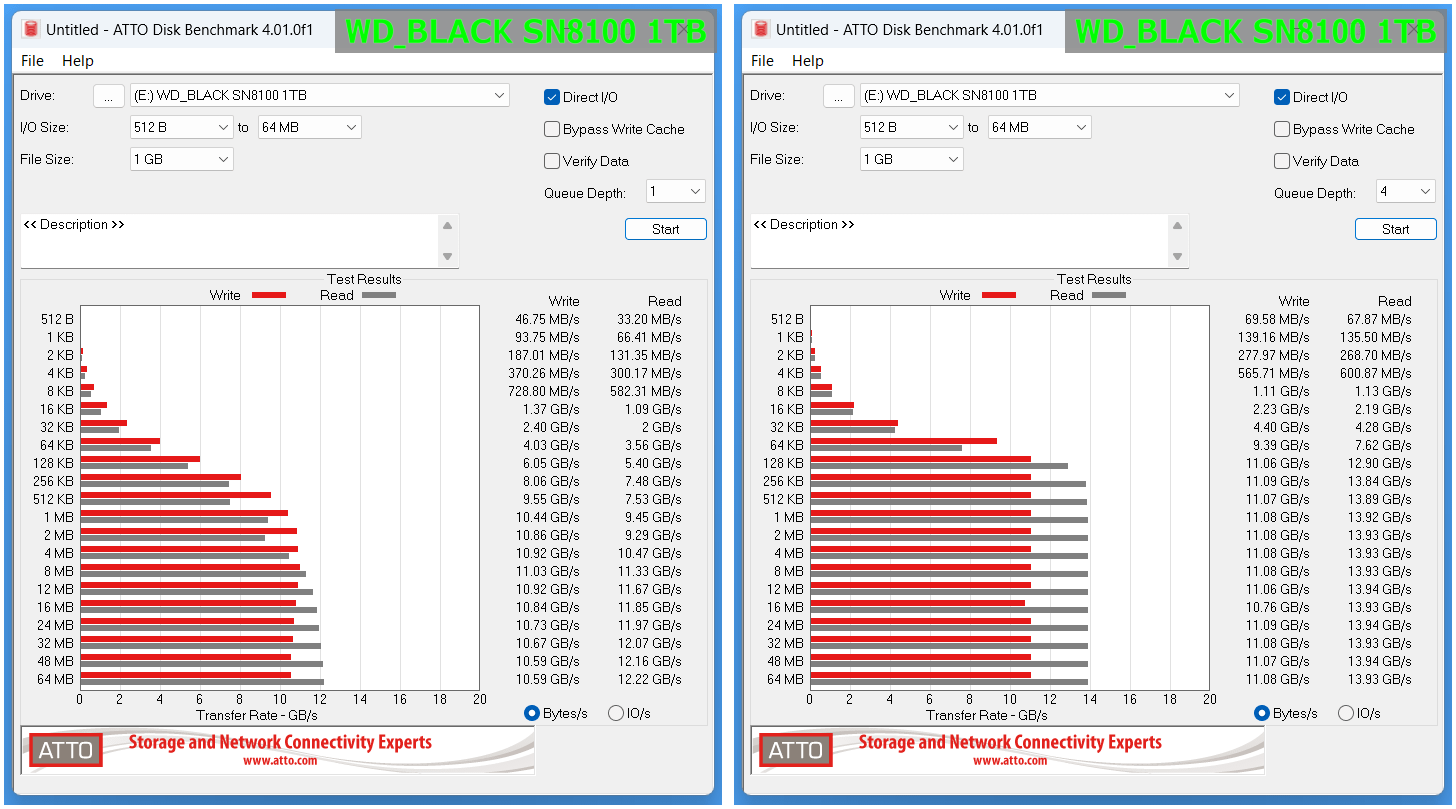Open the 64 MB I/O size dropdown, right window
1456x809 pixels.
coord(1040,128)
